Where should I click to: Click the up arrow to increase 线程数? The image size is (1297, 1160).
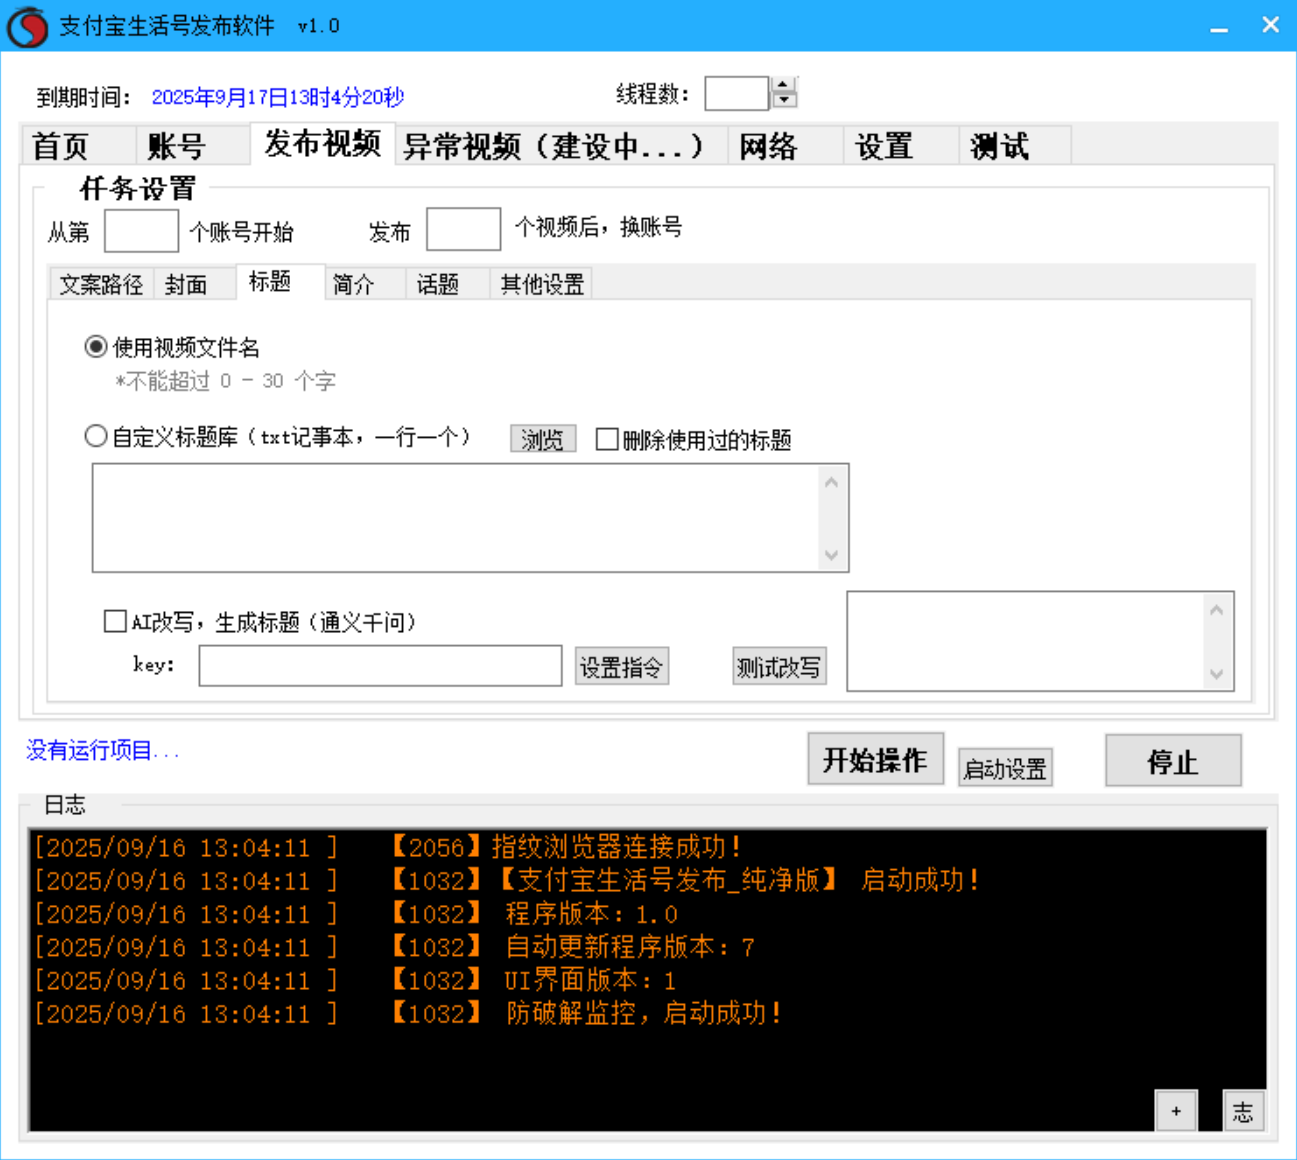782,85
